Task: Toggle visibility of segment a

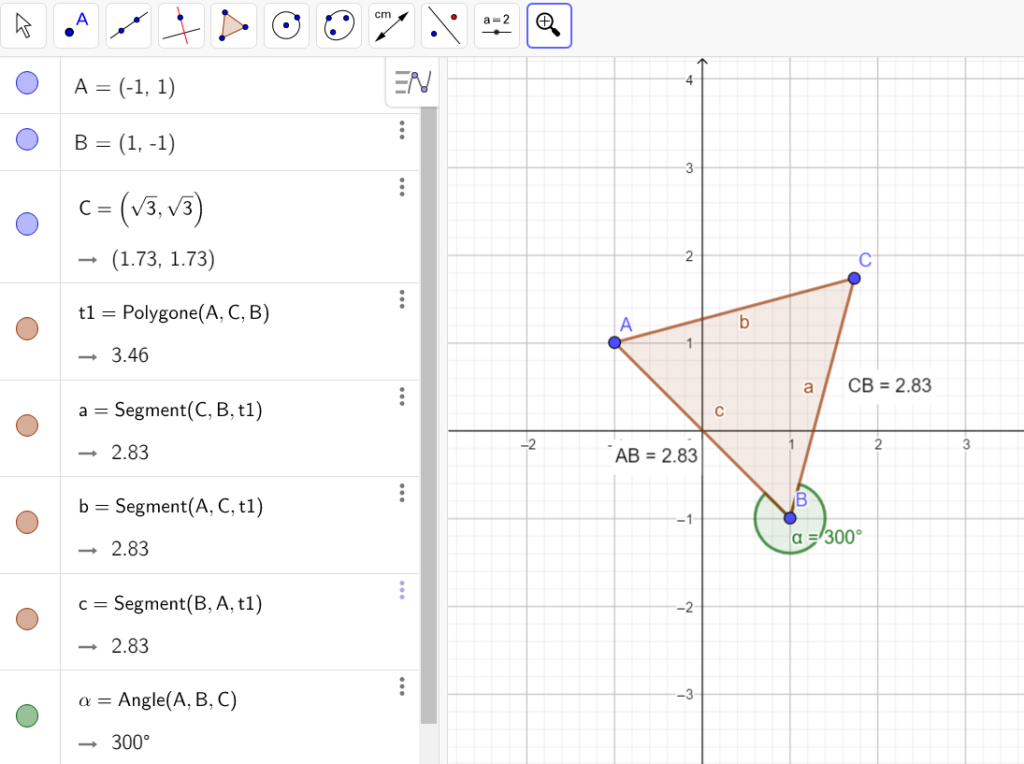Action: tap(28, 426)
